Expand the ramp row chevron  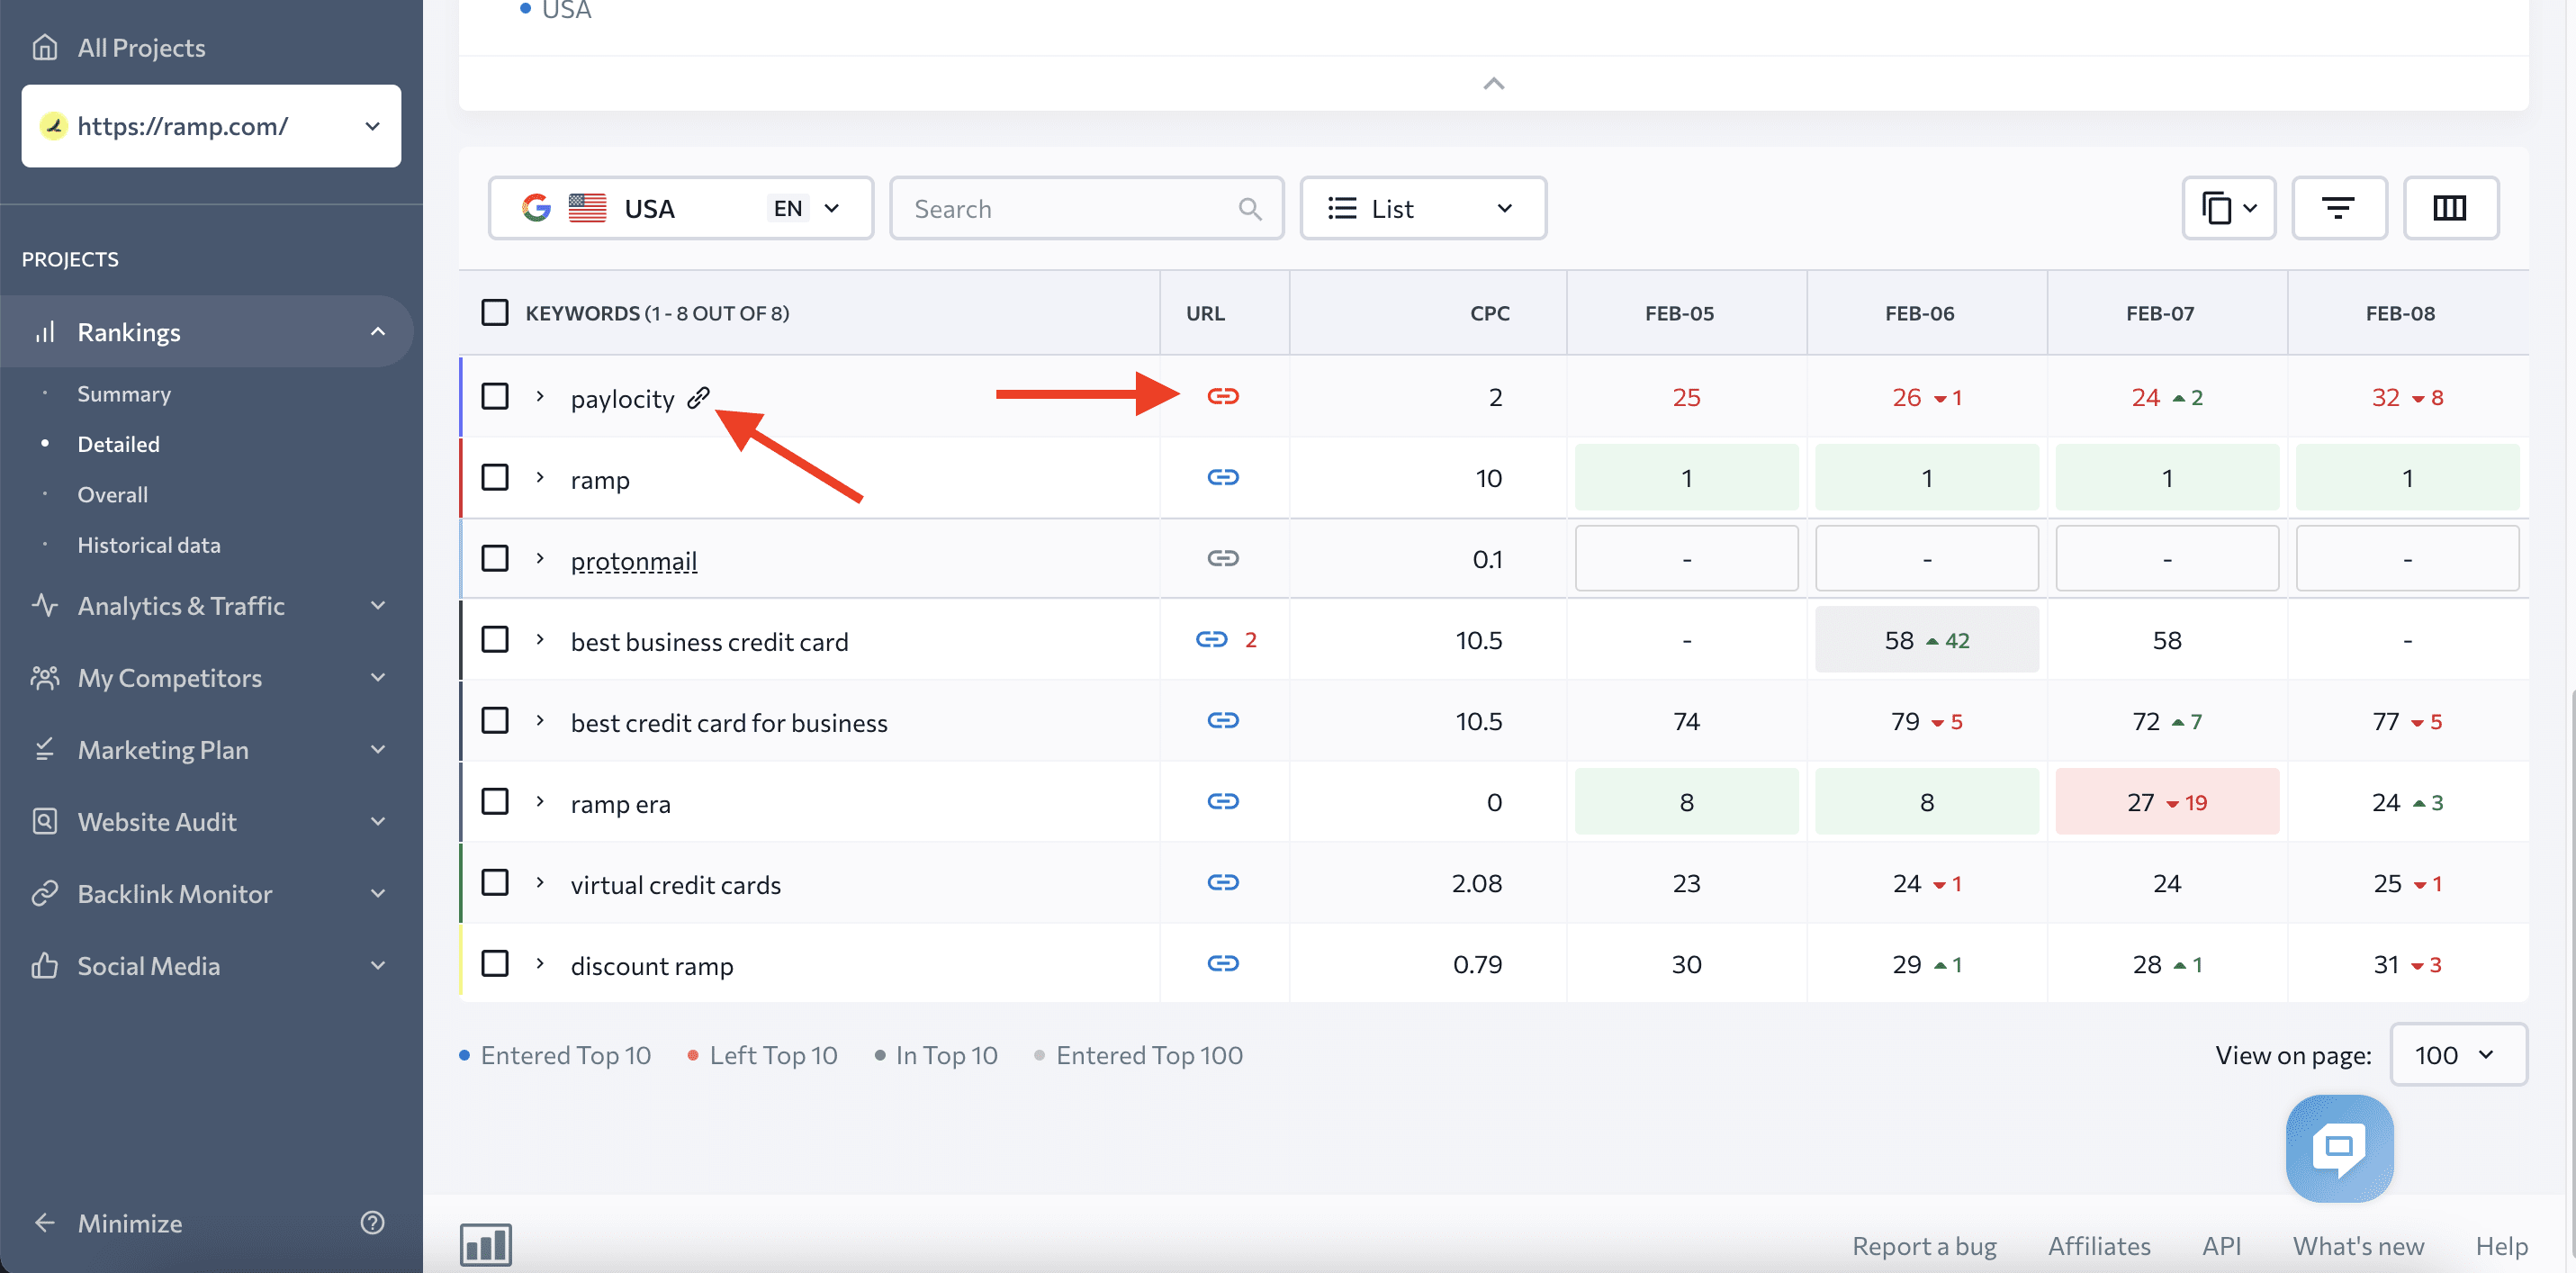point(540,478)
